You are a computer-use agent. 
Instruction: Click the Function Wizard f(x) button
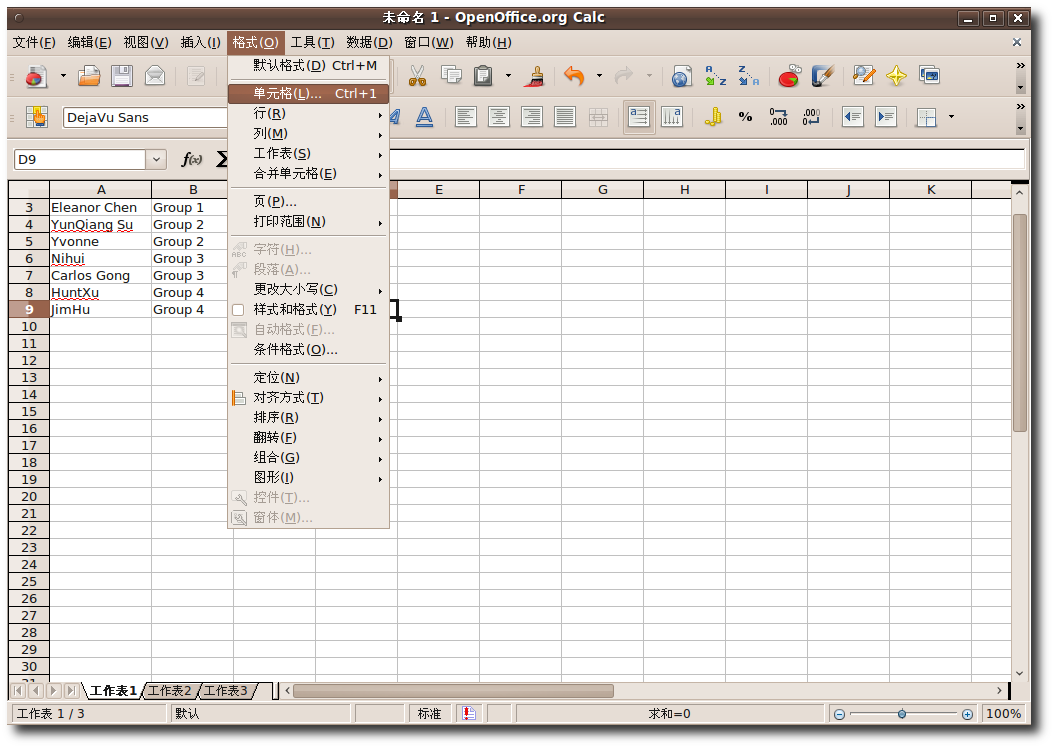[x=192, y=159]
